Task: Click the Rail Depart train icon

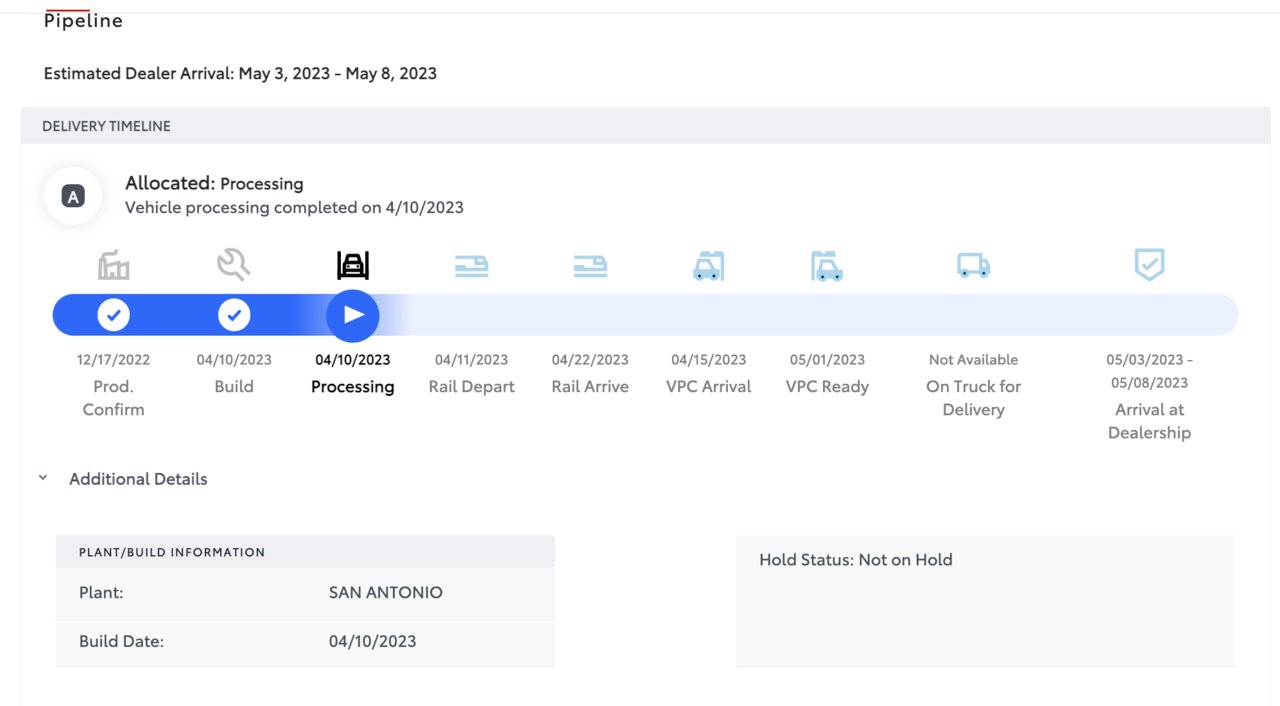Action: pyautogui.click(x=472, y=266)
